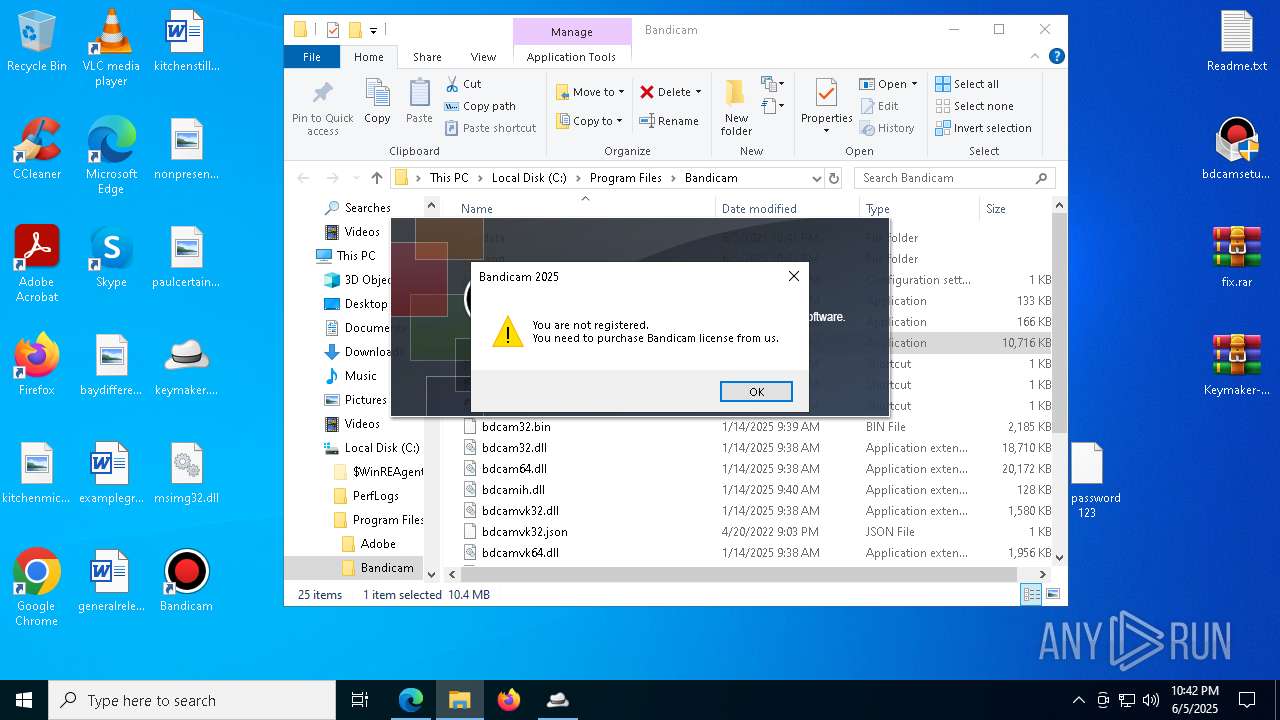Select Bandicam desktop shortcut icon
Viewport: 1280px width, 720px height.
[186, 581]
